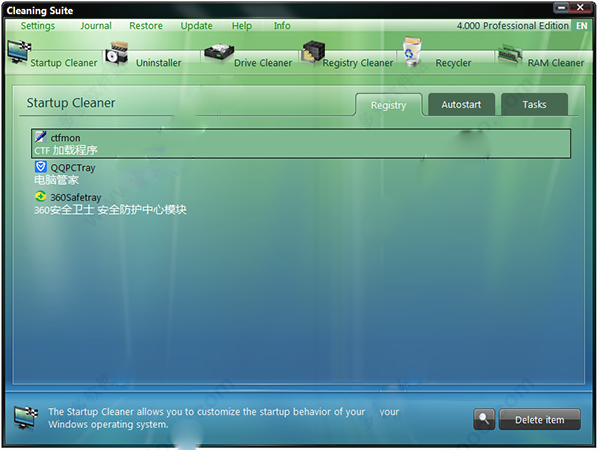Open the RAM Cleaner module label

pos(556,63)
